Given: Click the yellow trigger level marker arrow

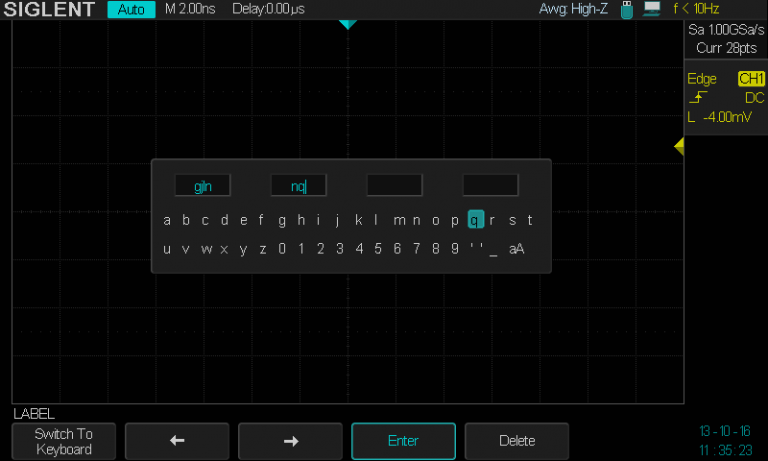Looking at the screenshot, I should coord(678,147).
